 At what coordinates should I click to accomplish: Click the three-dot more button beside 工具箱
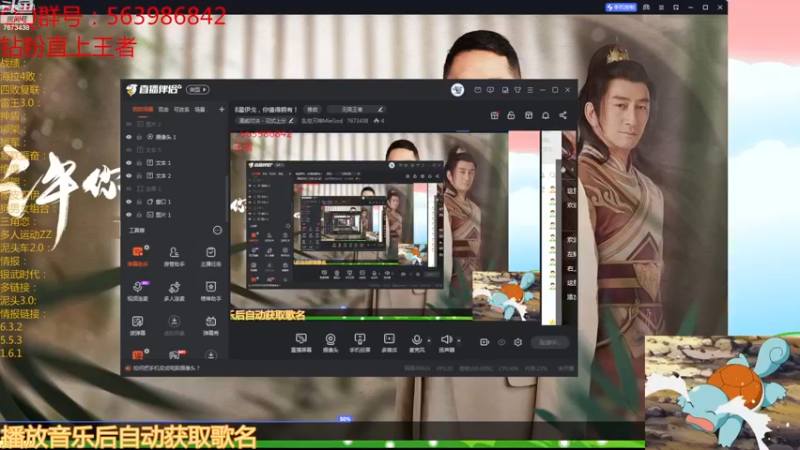click(217, 231)
